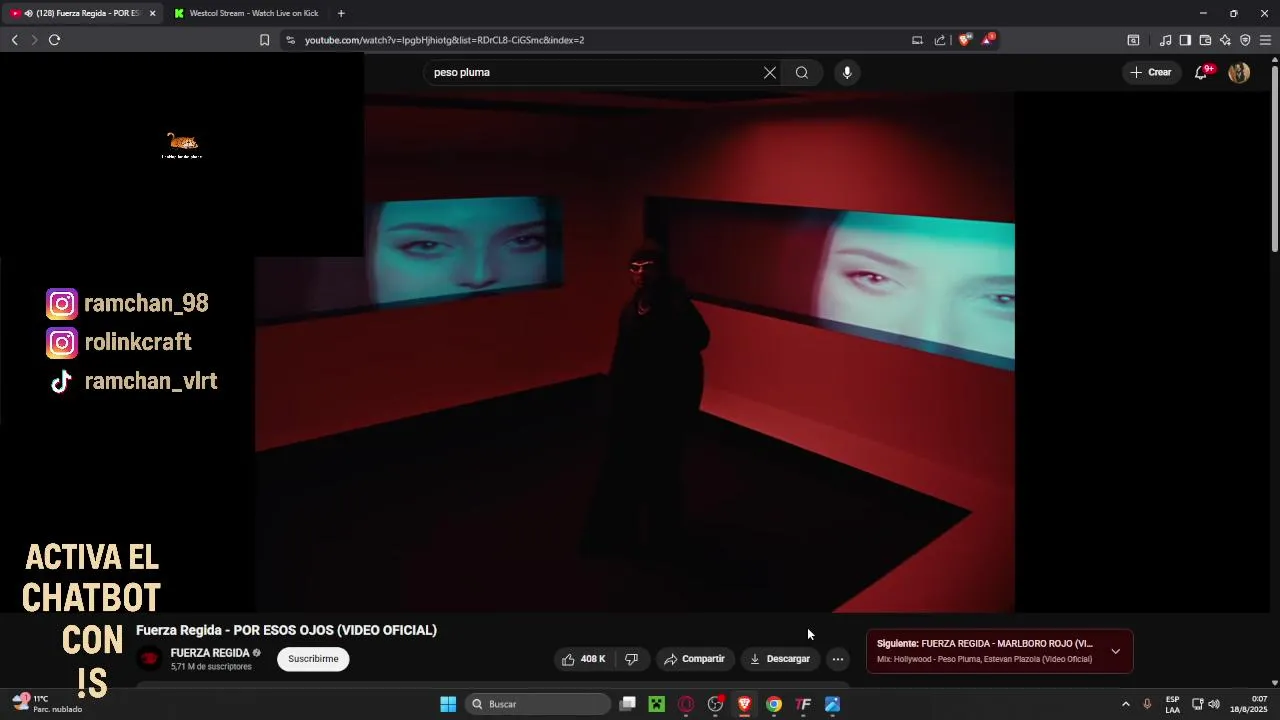Open the browser hamburger menu
Viewport: 1280px width, 720px height.
(1265, 40)
